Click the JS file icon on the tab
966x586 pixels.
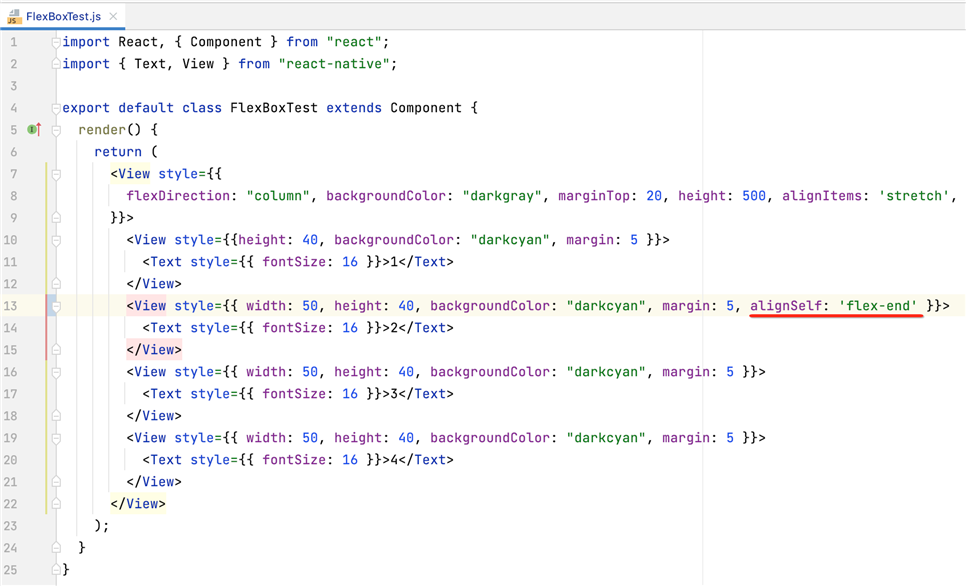pyautogui.click(x=14, y=17)
